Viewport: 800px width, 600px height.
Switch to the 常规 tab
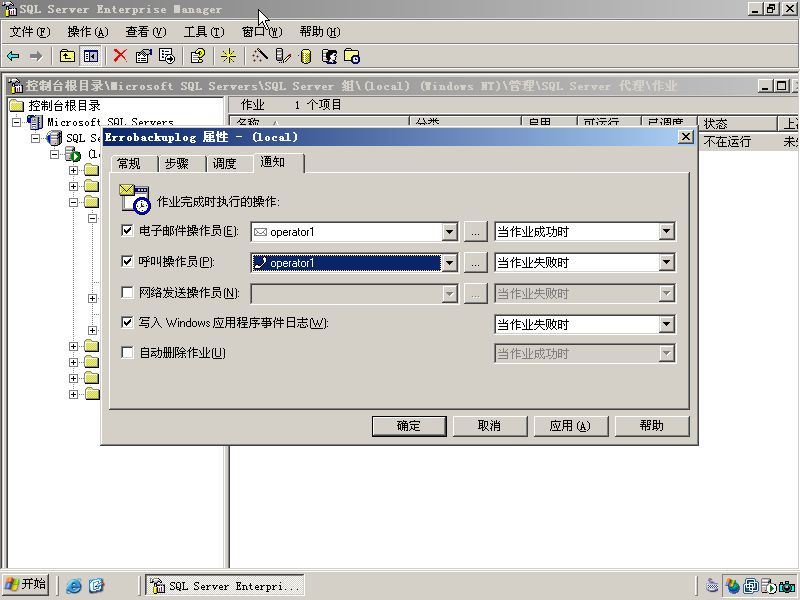(x=133, y=164)
